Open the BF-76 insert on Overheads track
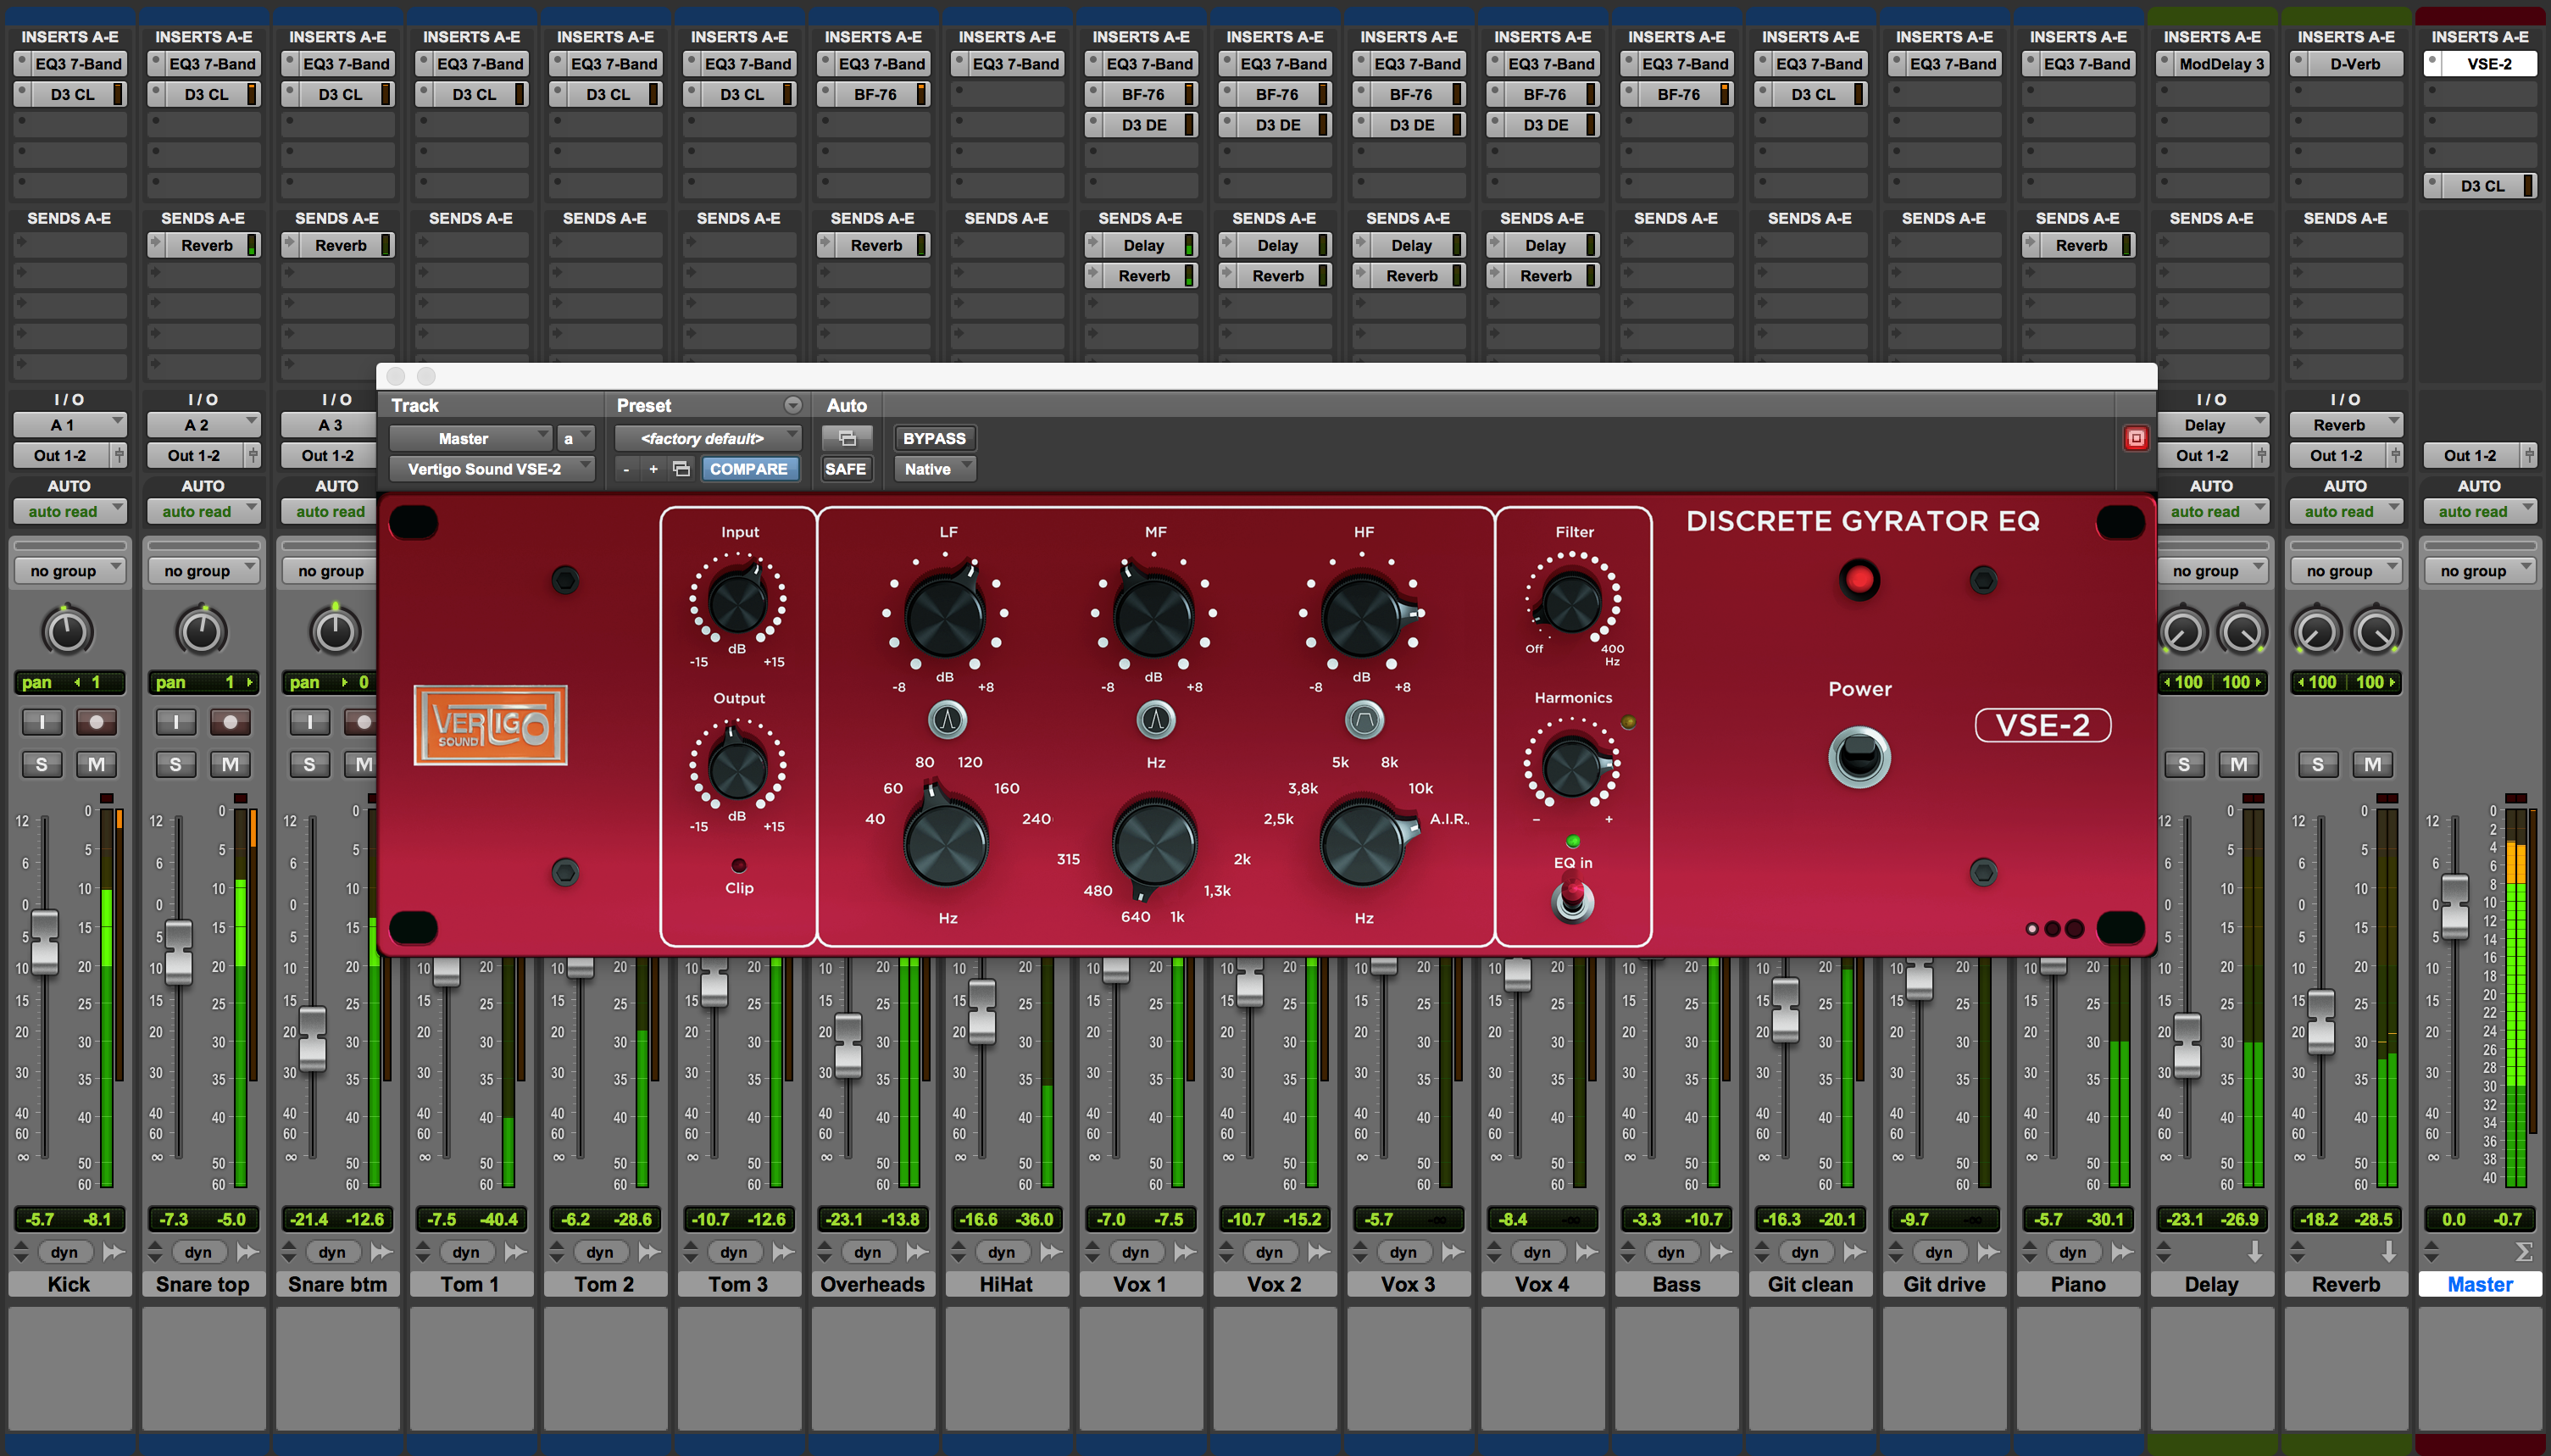The height and width of the screenshot is (1456, 2551). tap(873, 94)
